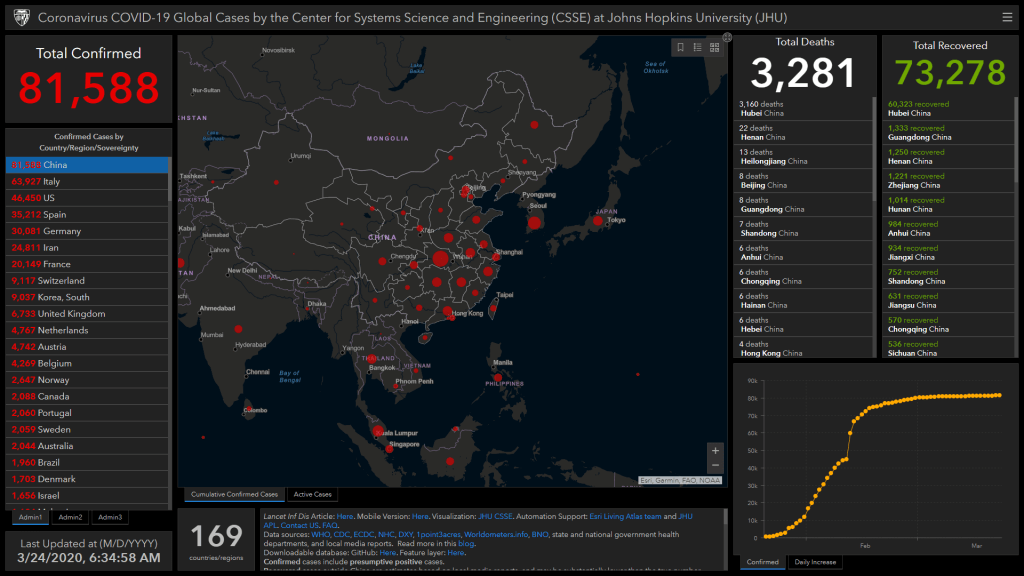
Task: Open the WHO data source link
Action: 320,534
